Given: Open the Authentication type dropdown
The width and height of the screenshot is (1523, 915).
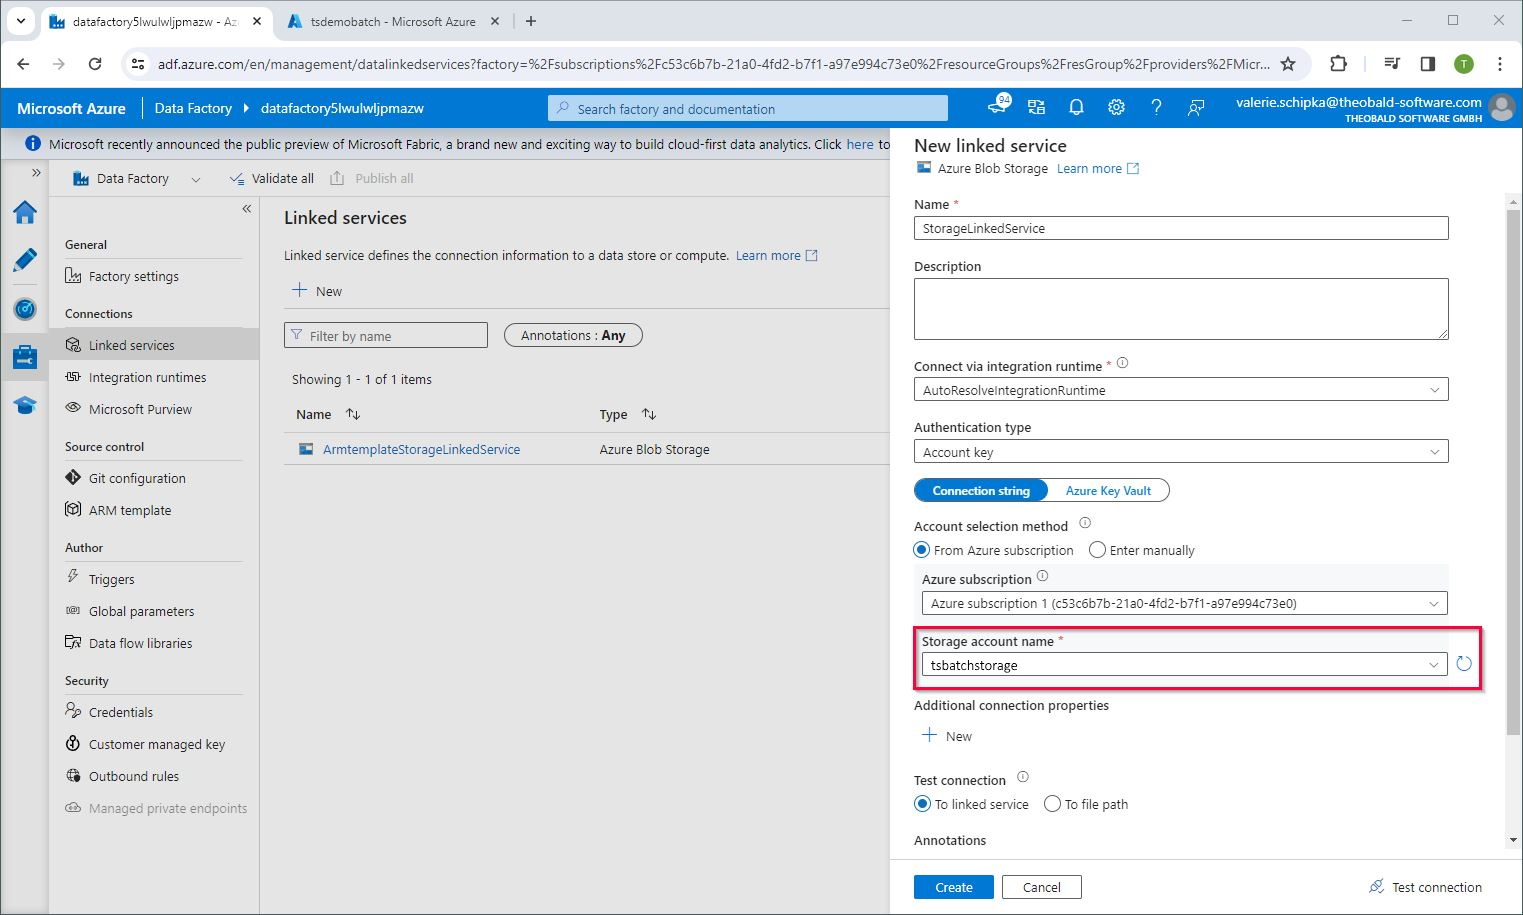Looking at the screenshot, I should coord(1181,452).
